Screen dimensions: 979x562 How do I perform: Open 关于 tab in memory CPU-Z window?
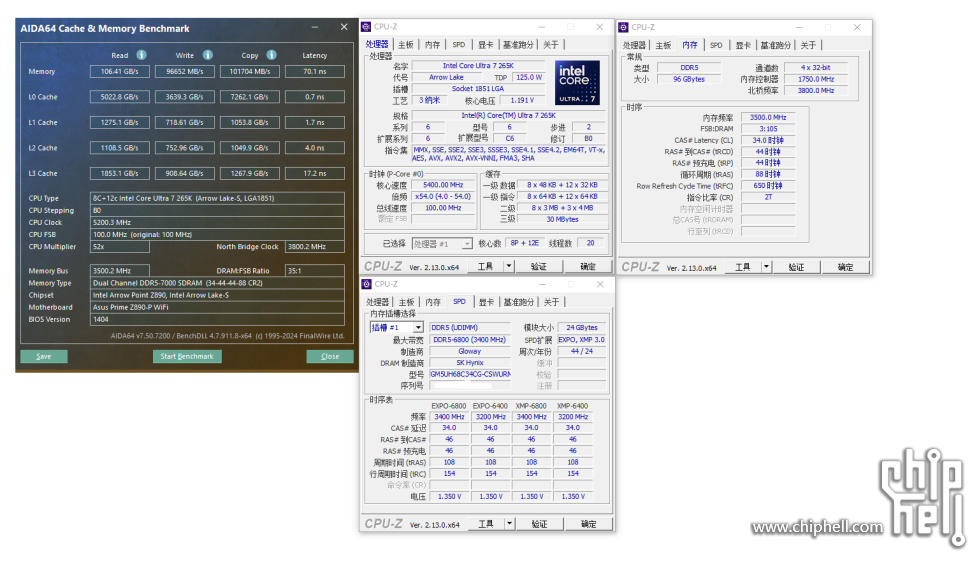coord(808,46)
